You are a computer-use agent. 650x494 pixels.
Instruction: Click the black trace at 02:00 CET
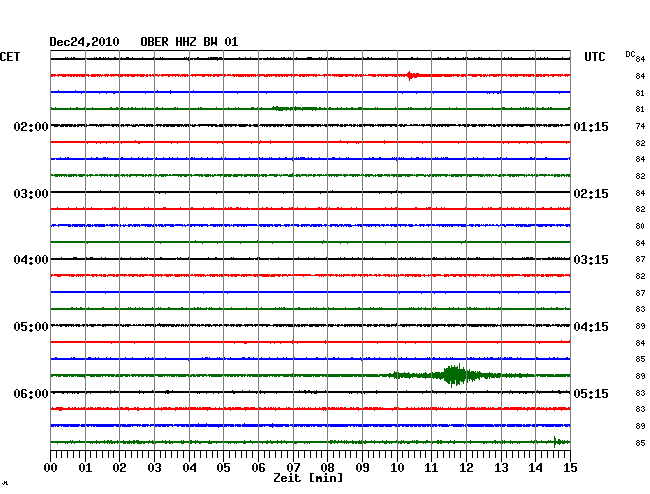[310, 125]
